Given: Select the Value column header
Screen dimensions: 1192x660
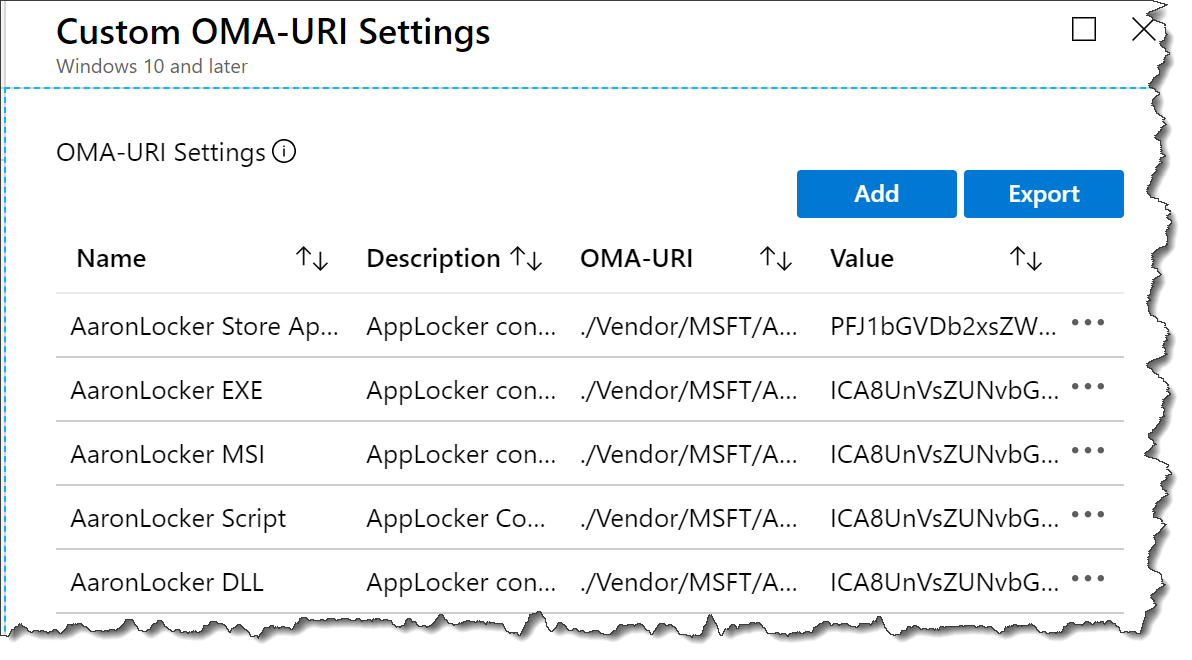Looking at the screenshot, I should tap(861, 258).
